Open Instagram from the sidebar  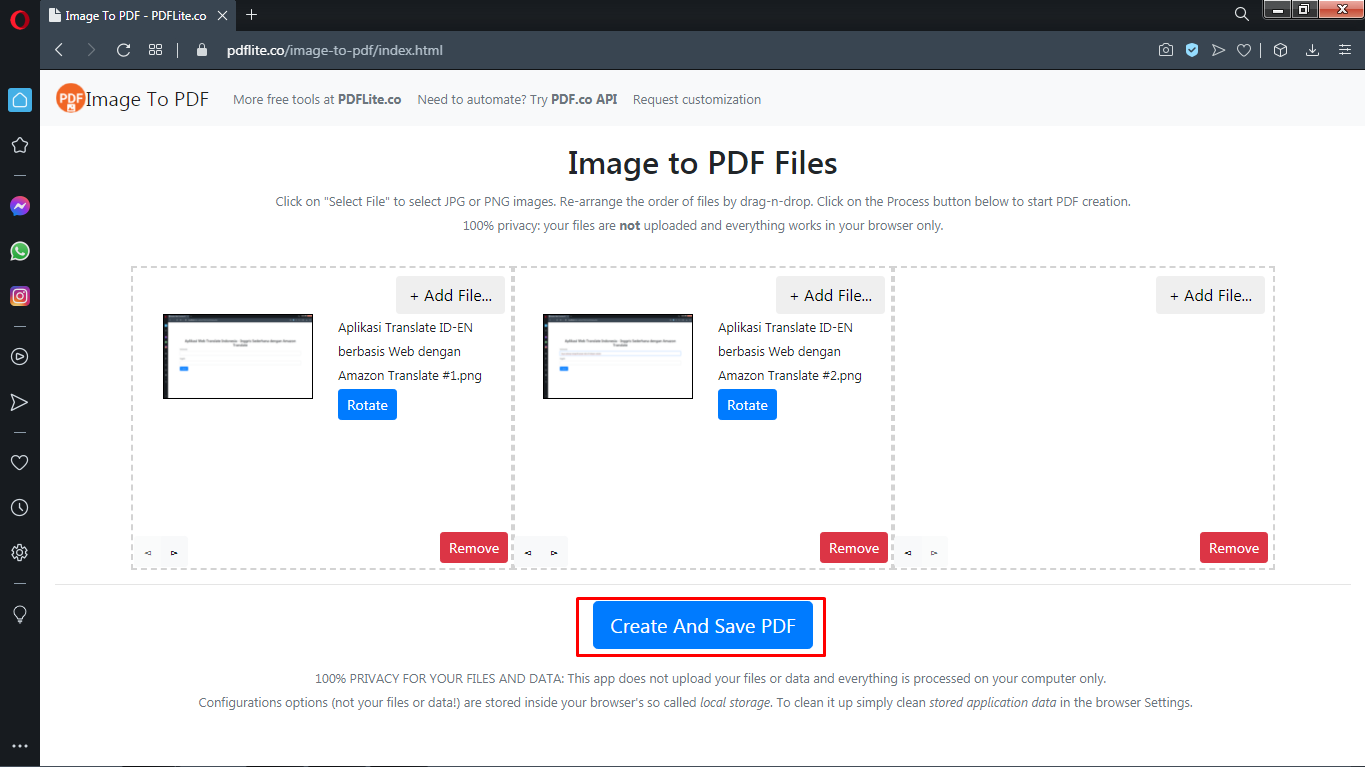coord(19,296)
